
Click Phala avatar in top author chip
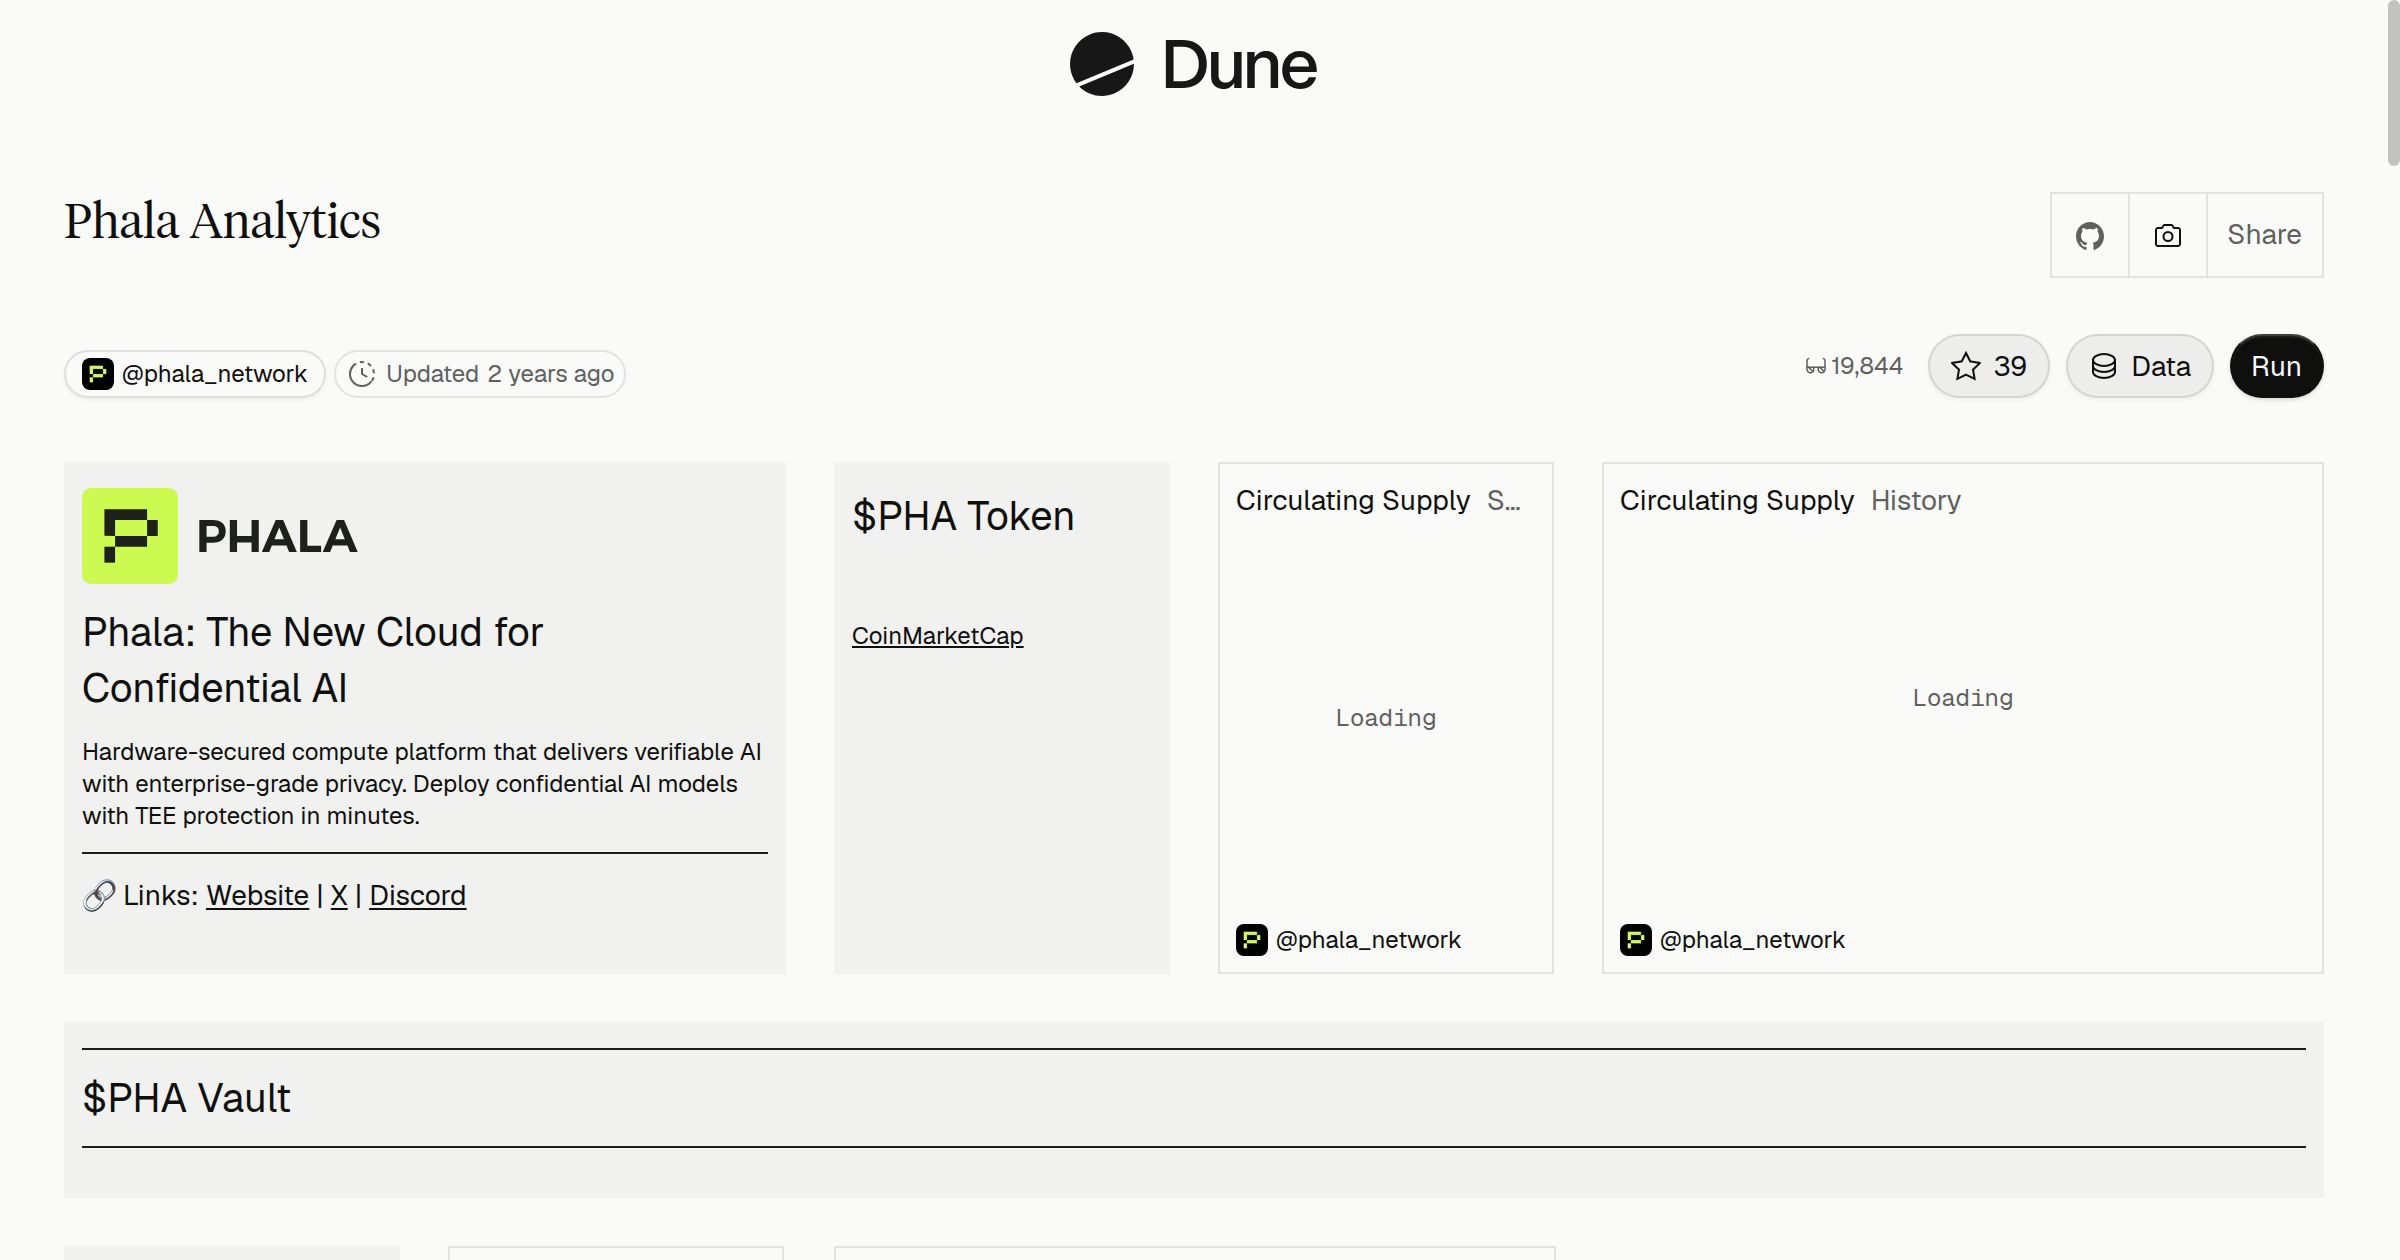(97, 374)
